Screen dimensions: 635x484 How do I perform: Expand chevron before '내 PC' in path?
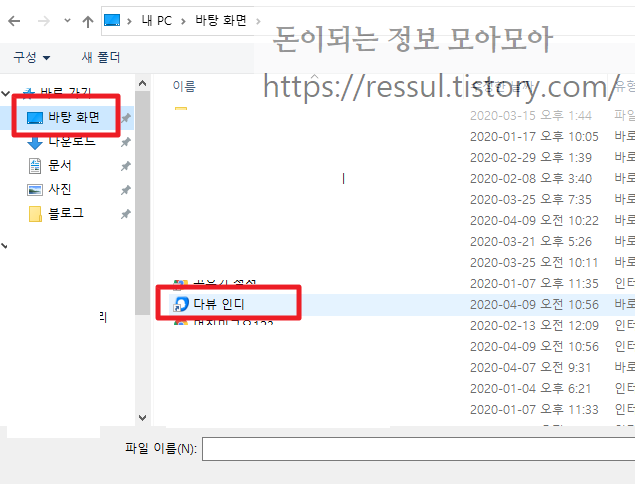click(129, 21)
